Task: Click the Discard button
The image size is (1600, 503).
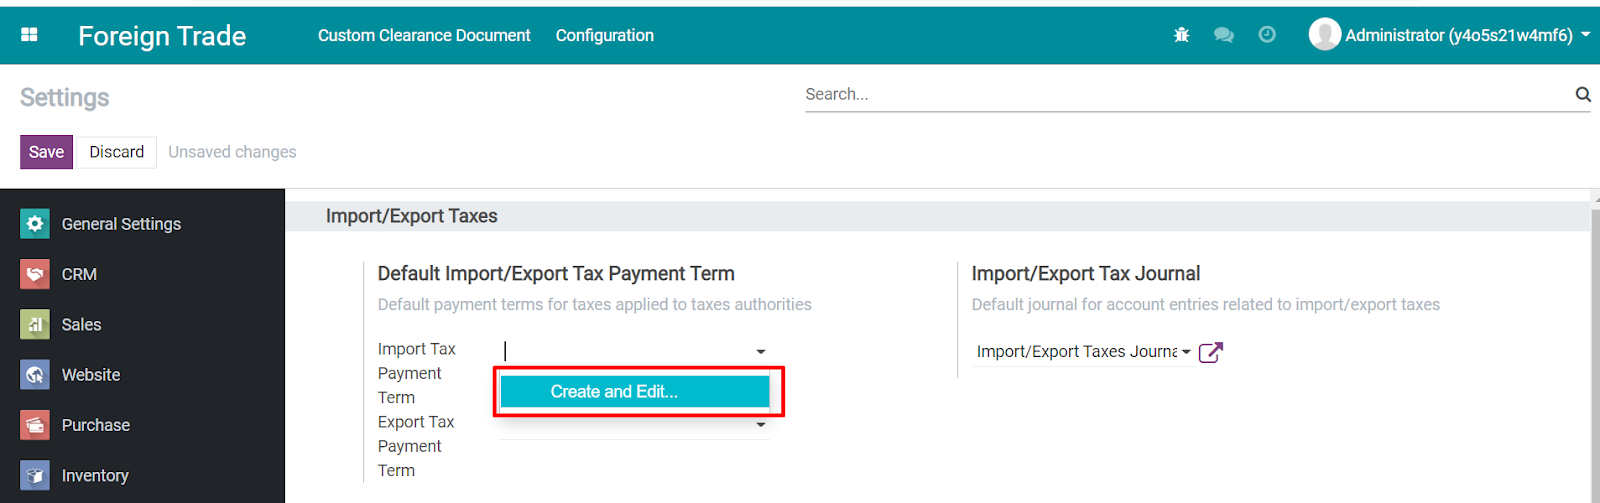Action: click(x=117, y=152)
